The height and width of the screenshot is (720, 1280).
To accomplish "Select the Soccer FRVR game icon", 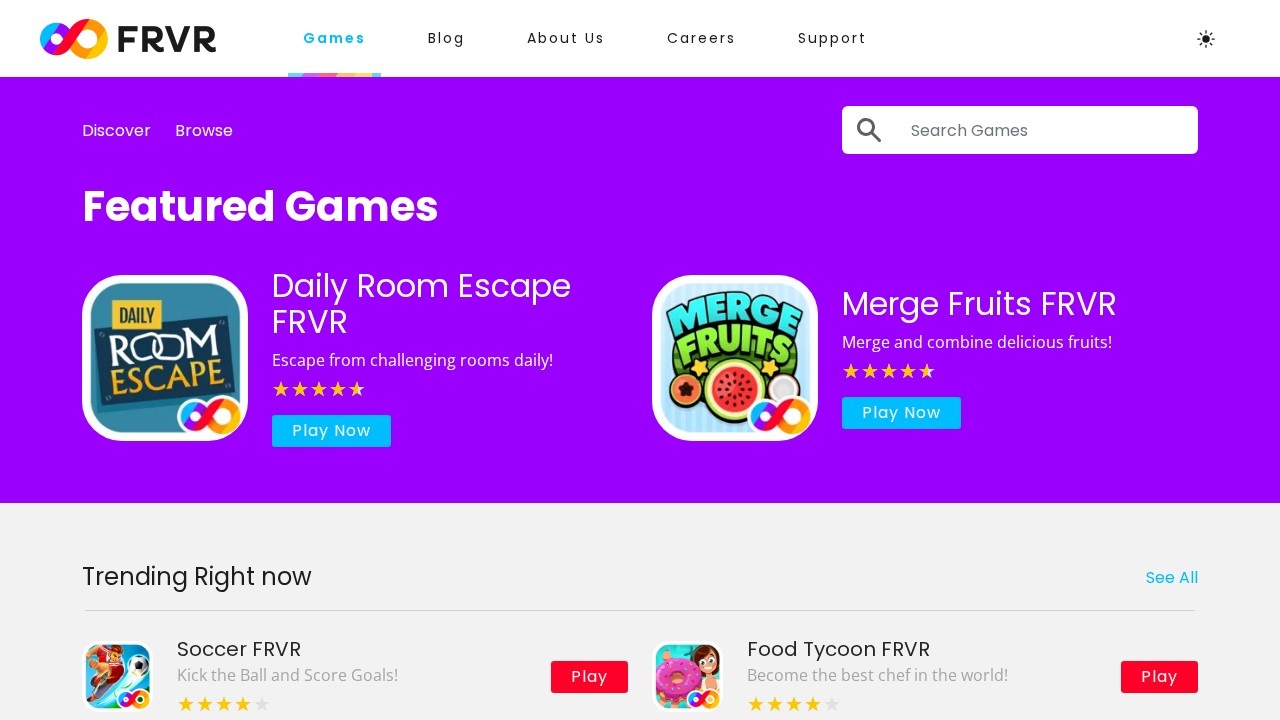I will [x=118, y=676].
